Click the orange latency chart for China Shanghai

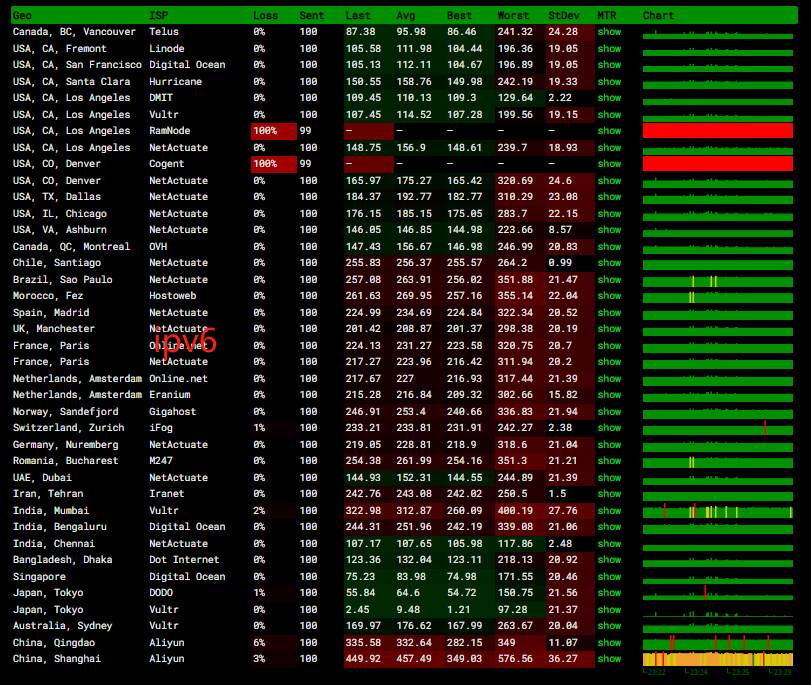pos(718,659)
